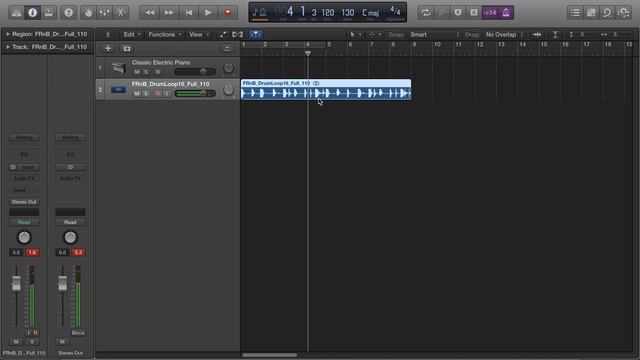
Task: Open the secondary marquee tool menu
Action: 375,35
